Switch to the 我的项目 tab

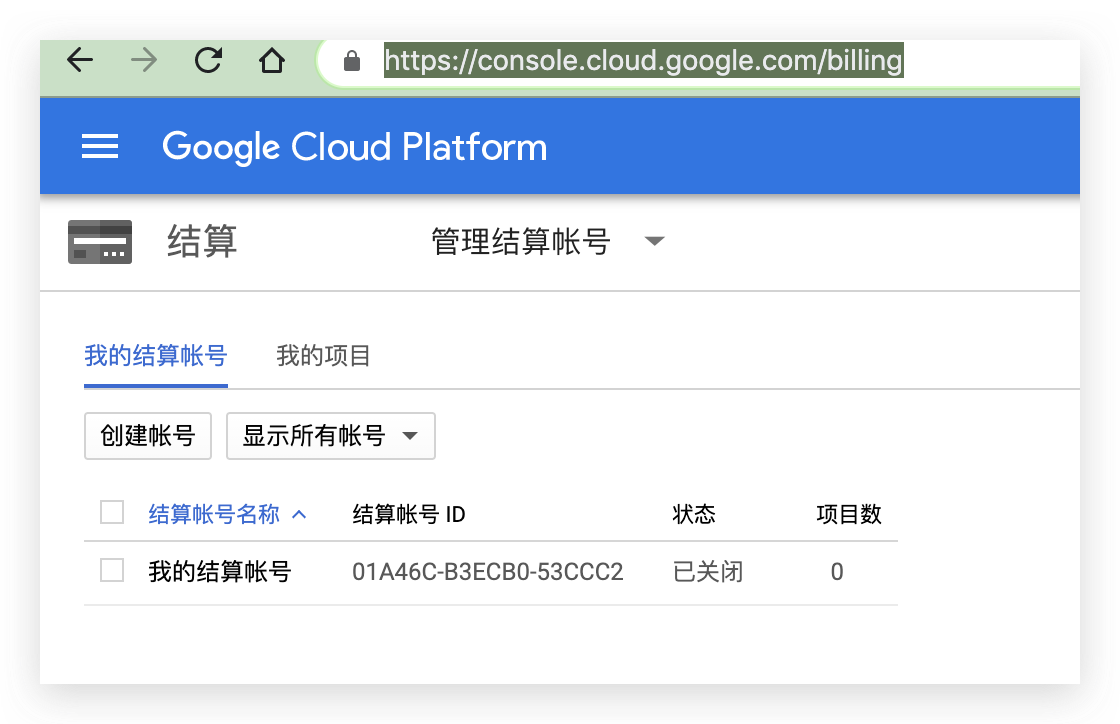[323, 356]
